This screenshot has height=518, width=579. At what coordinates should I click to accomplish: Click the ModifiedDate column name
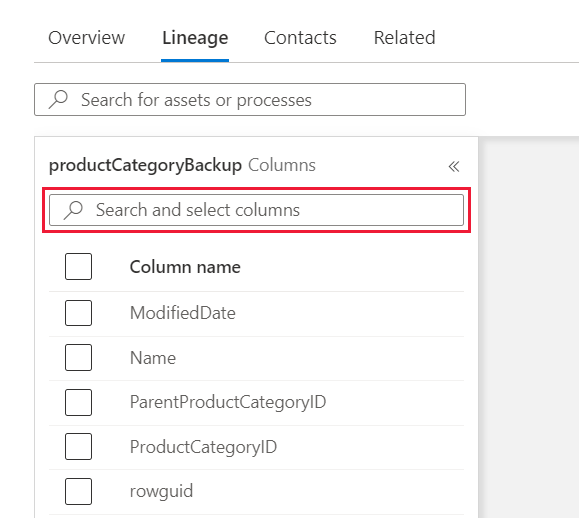click(183, 313)
